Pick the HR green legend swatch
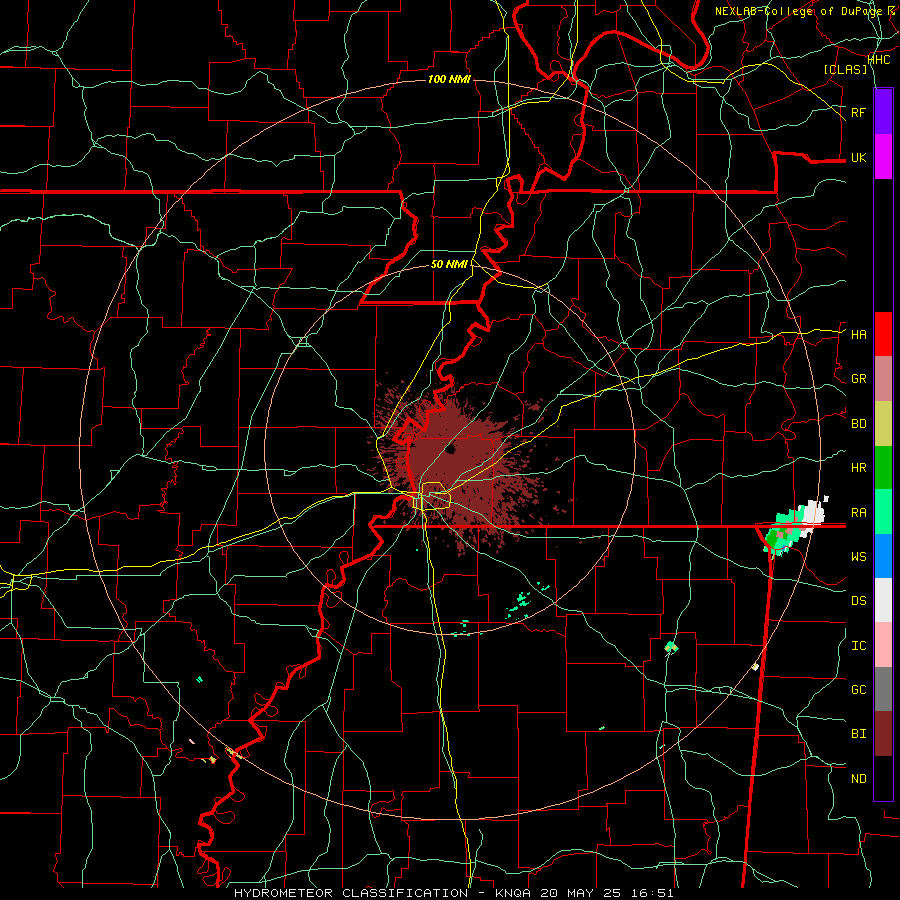Screen dimensions: 900x900 pyautogui.click(x=883, y=467)
